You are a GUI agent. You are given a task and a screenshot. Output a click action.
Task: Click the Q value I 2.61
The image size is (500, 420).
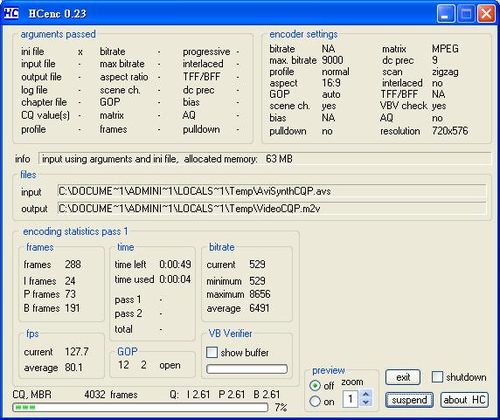point(198,394)
